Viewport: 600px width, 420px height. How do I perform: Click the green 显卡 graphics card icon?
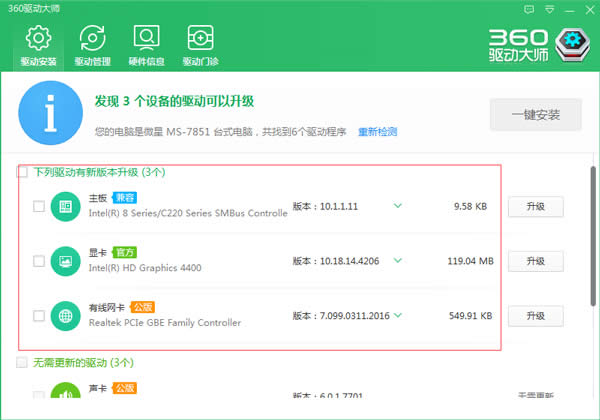65,261
